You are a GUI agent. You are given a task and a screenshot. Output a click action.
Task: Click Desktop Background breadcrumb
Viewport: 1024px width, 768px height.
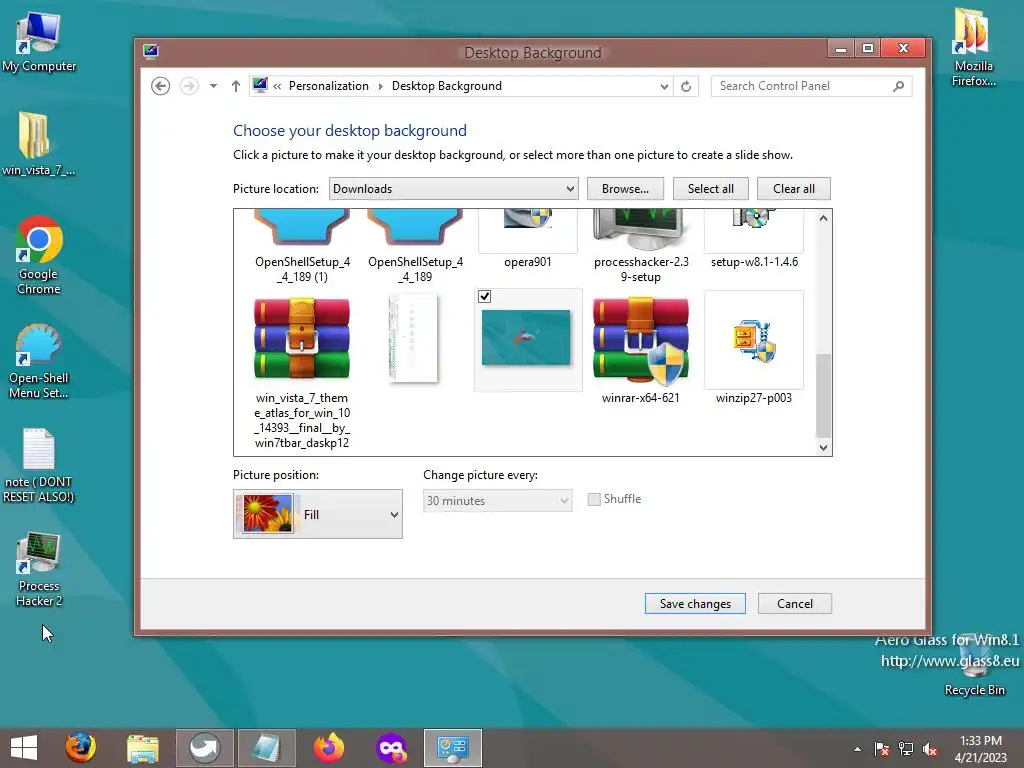click(447, 86)
